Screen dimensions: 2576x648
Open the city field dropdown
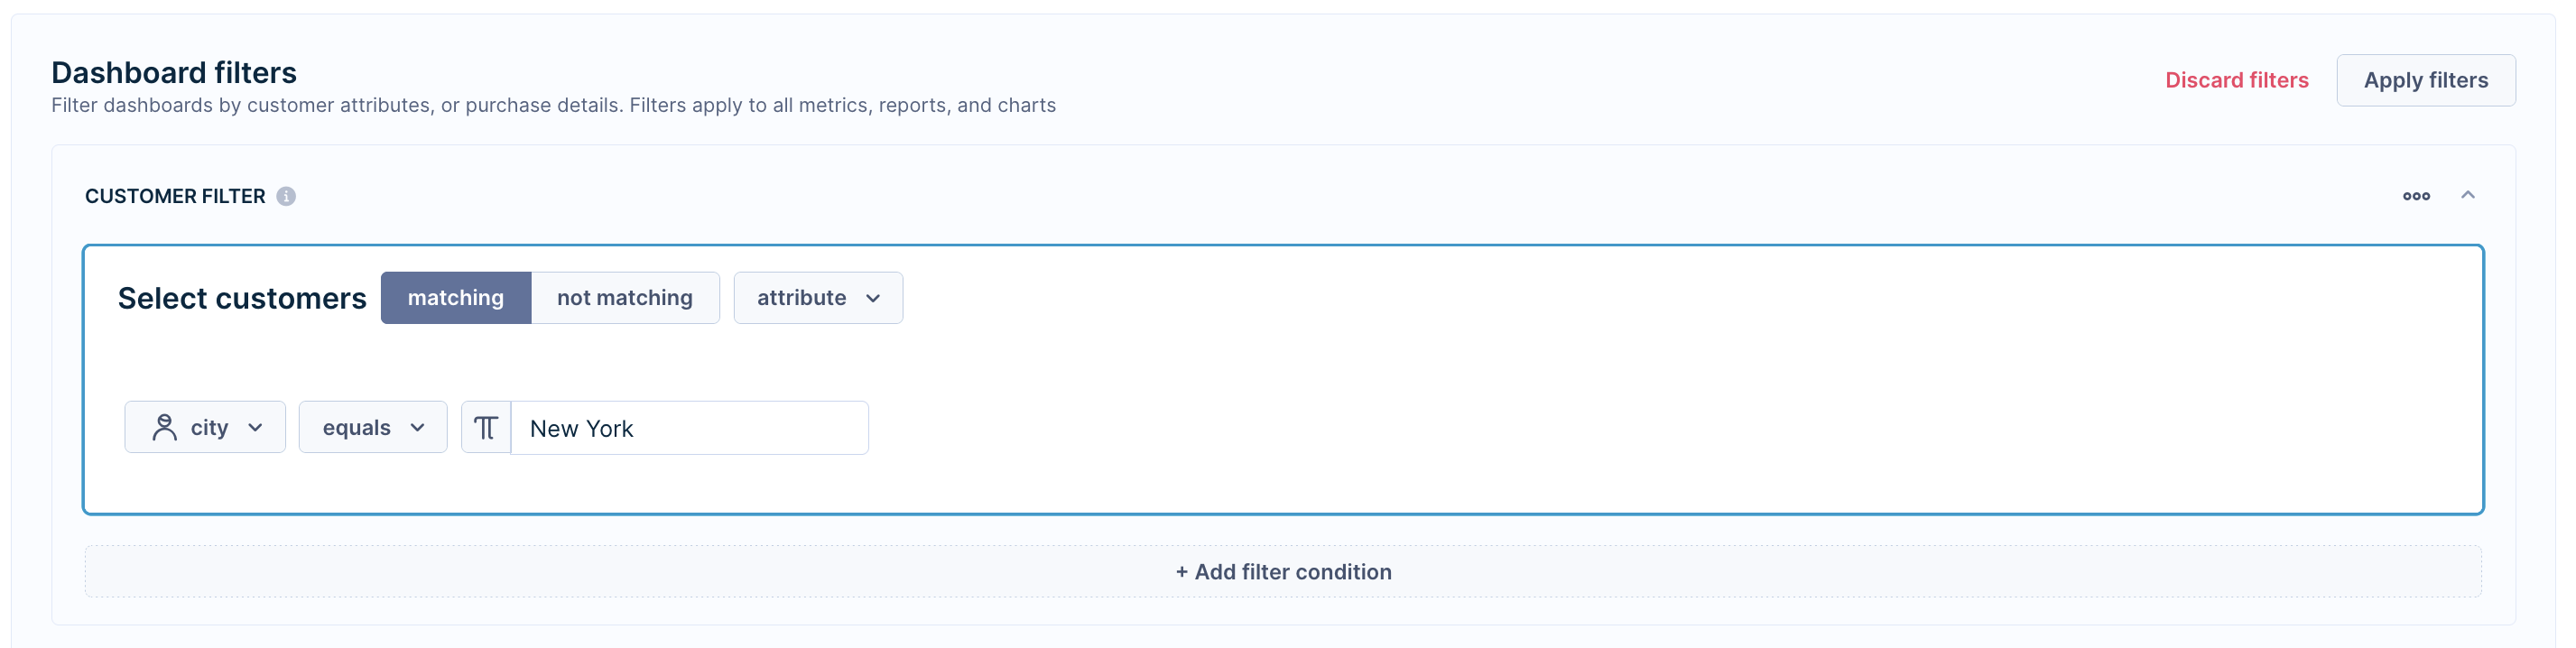point(205,428)
